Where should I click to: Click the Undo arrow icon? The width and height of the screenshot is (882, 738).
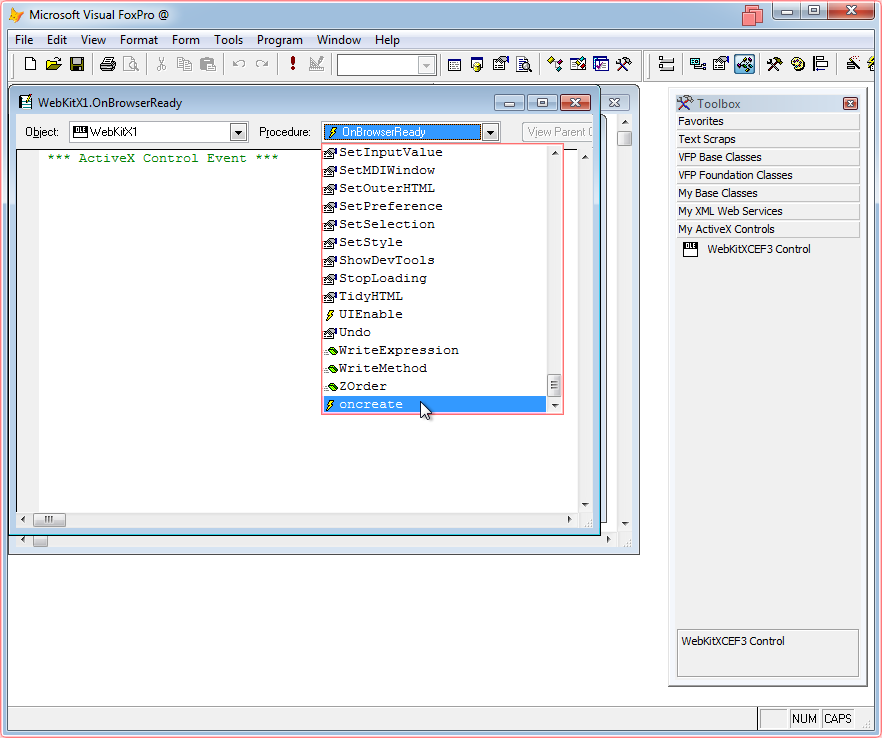pyautogui.click(x=238, y=64)
